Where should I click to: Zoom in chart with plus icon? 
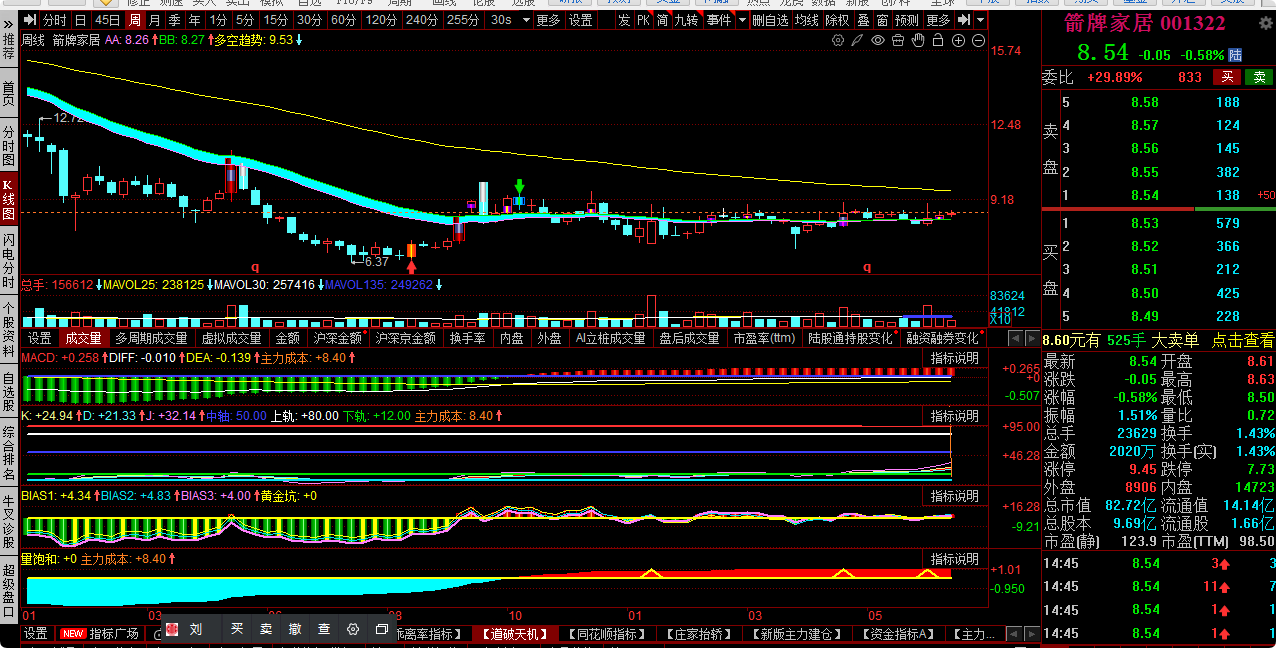click(958, 40)
